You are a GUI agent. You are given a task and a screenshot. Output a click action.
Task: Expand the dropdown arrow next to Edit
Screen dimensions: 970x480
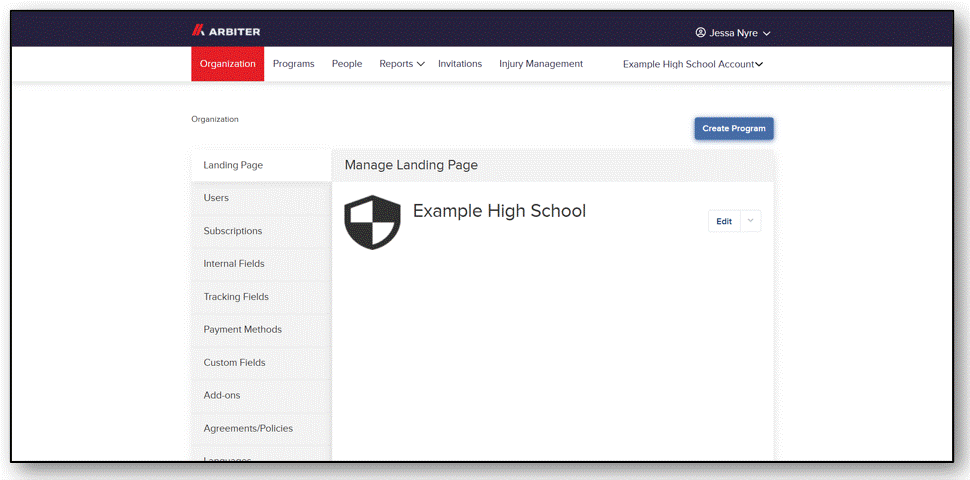coord(750,221)
